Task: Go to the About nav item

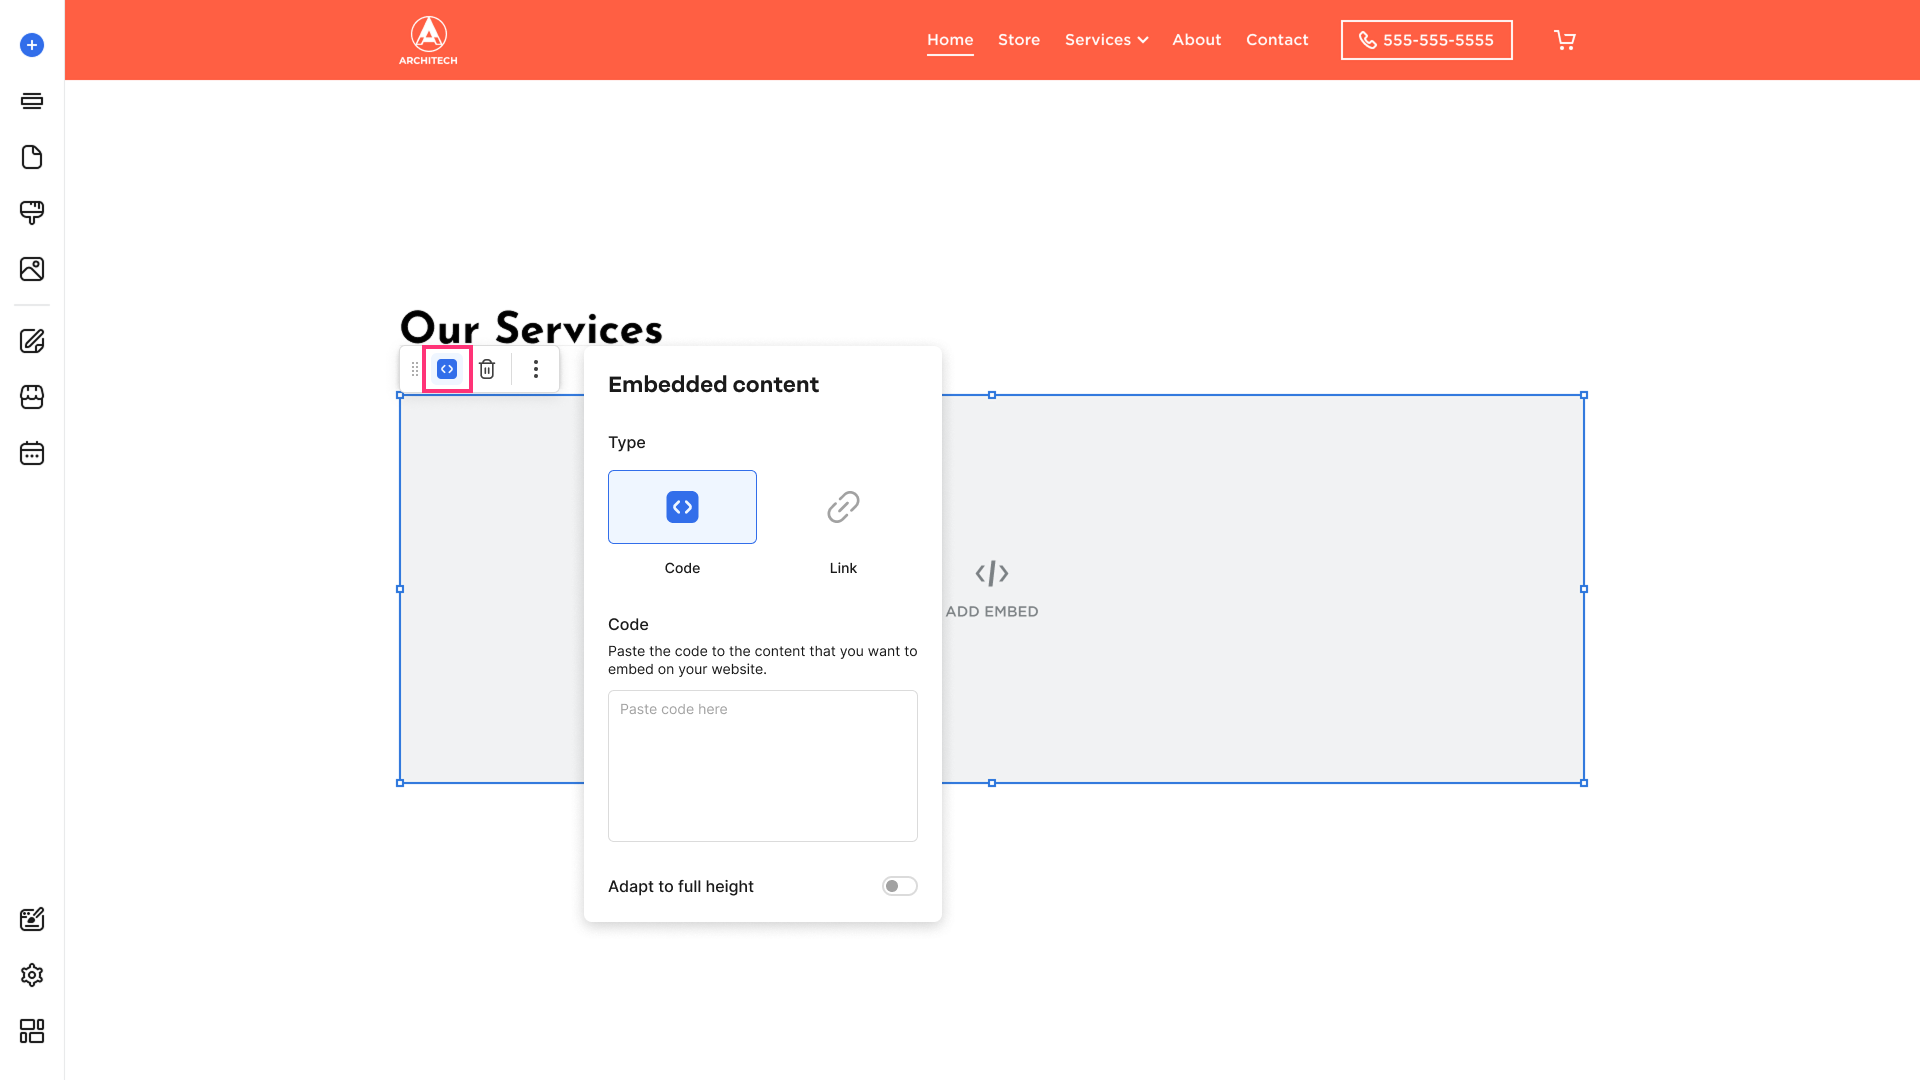Action: (x=1197, y=40)
